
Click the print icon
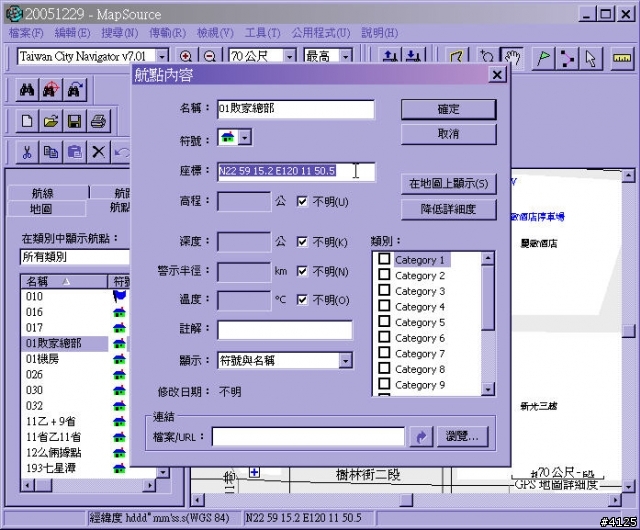click(98, 121)
